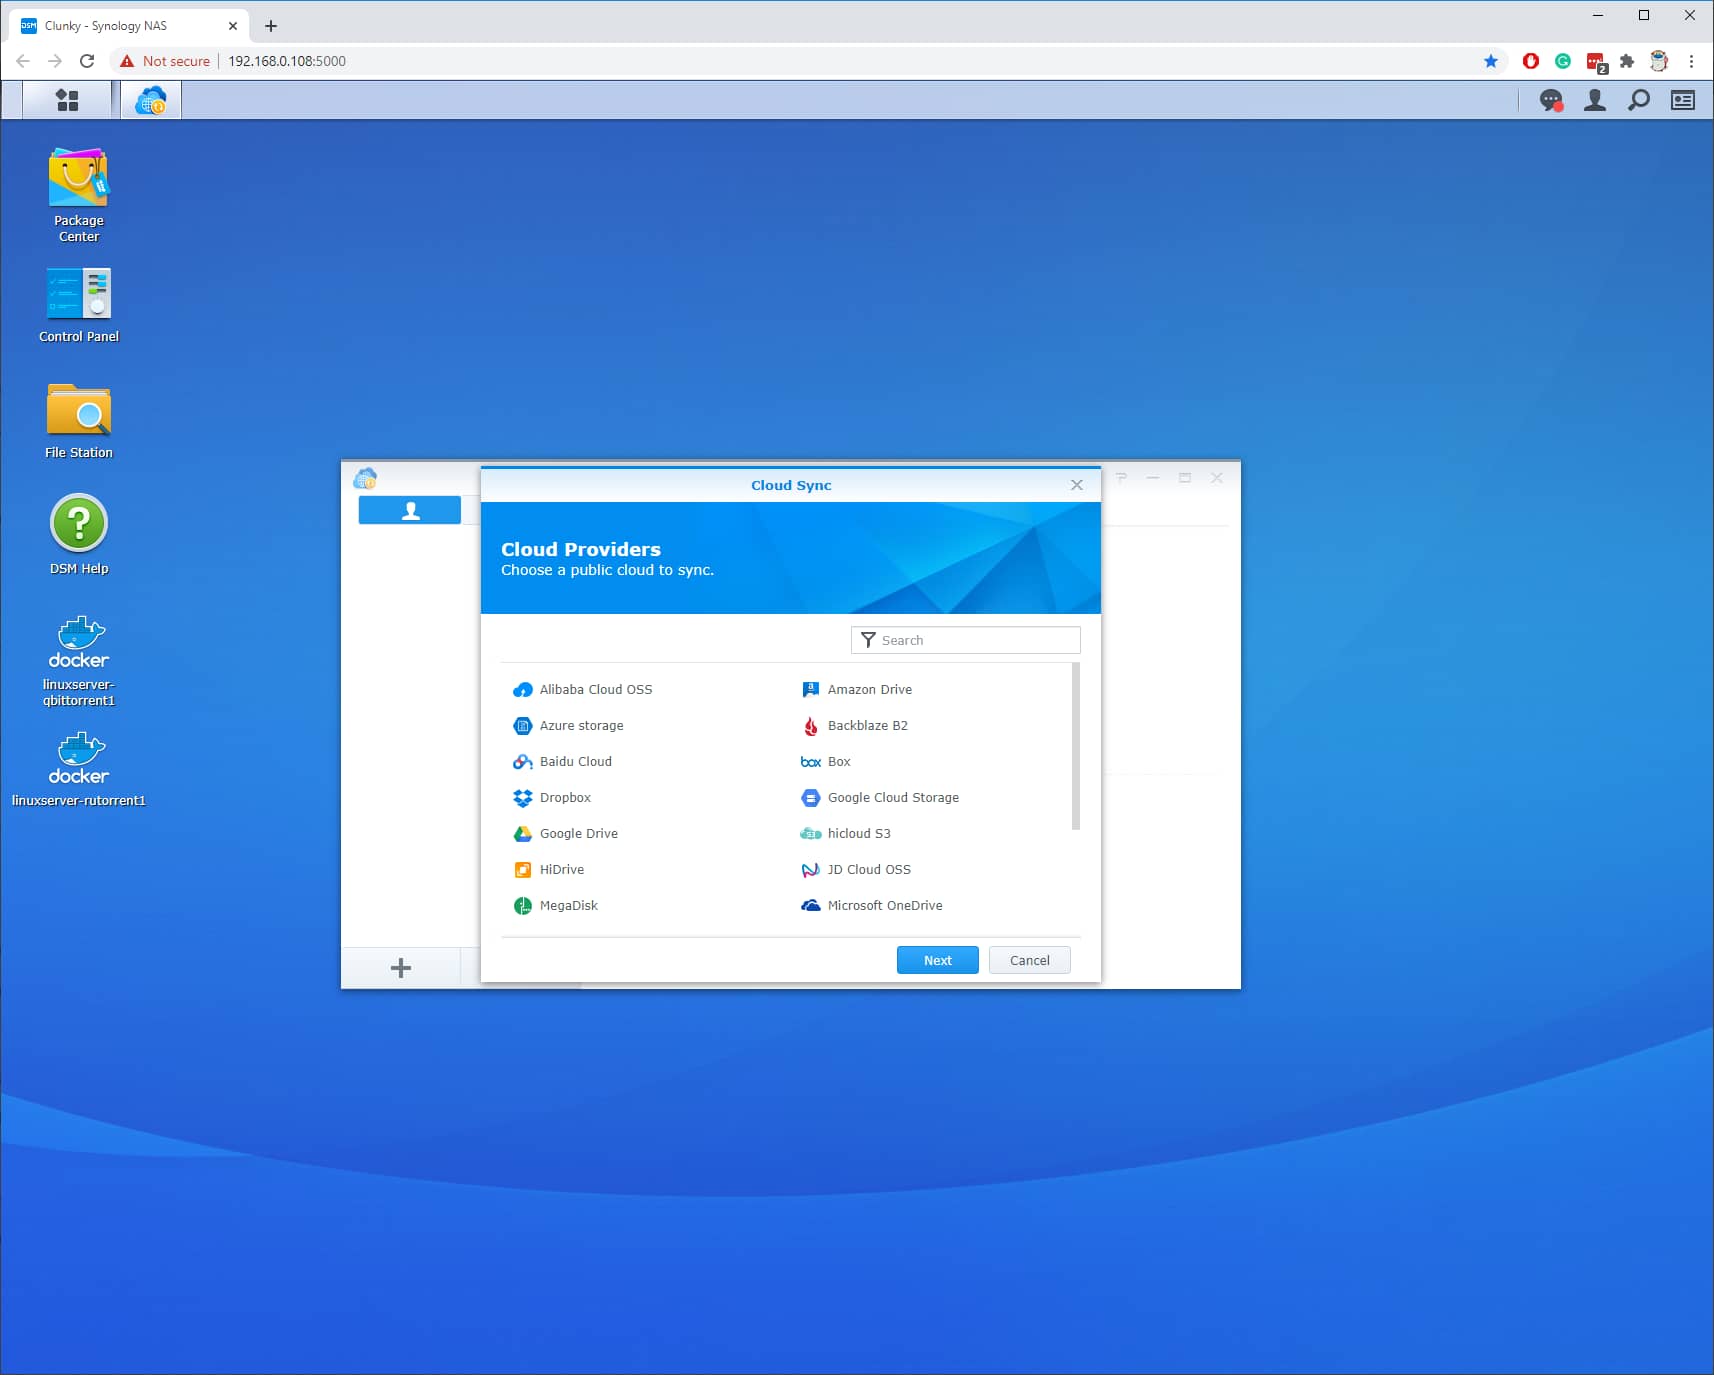Launch Control Panel from the desktop
The width and height of the screenshot is (1714, 1375).
79,306
